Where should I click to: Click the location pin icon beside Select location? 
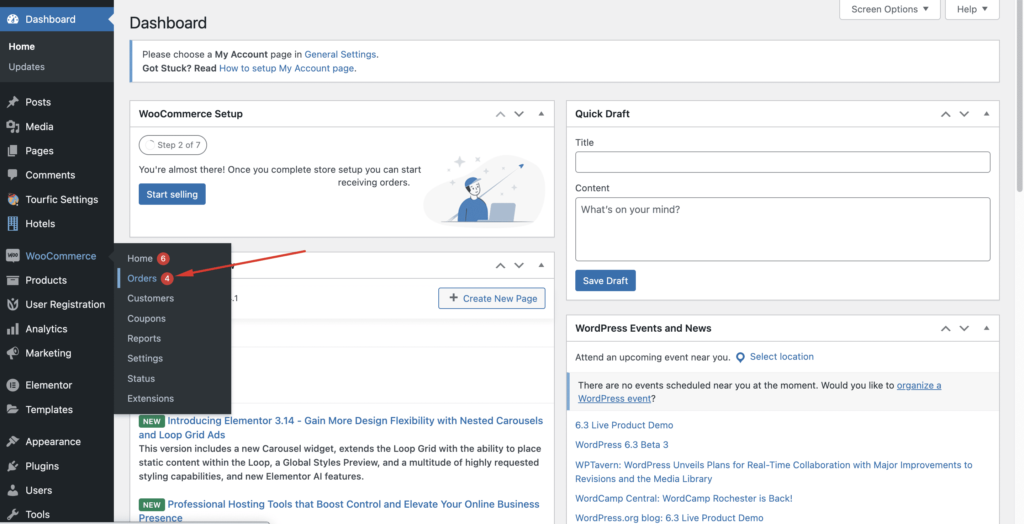(x=741, y=357)
